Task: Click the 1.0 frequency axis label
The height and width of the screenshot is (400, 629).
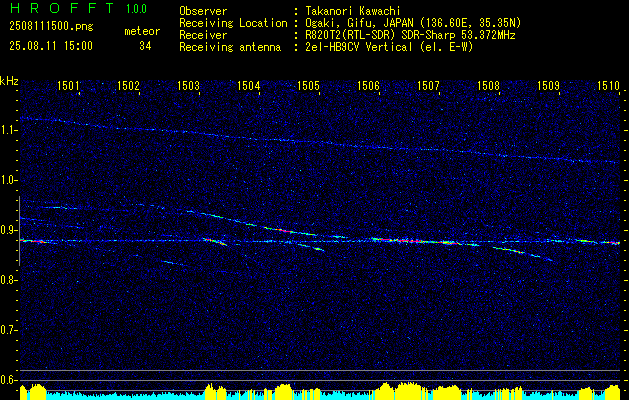Action: click(7, 181)
